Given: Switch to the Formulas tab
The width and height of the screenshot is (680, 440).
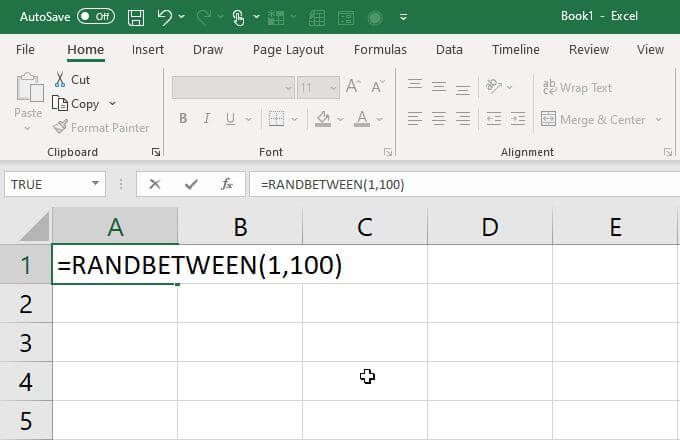Looking at the screenshot, I should coord(380,49).
